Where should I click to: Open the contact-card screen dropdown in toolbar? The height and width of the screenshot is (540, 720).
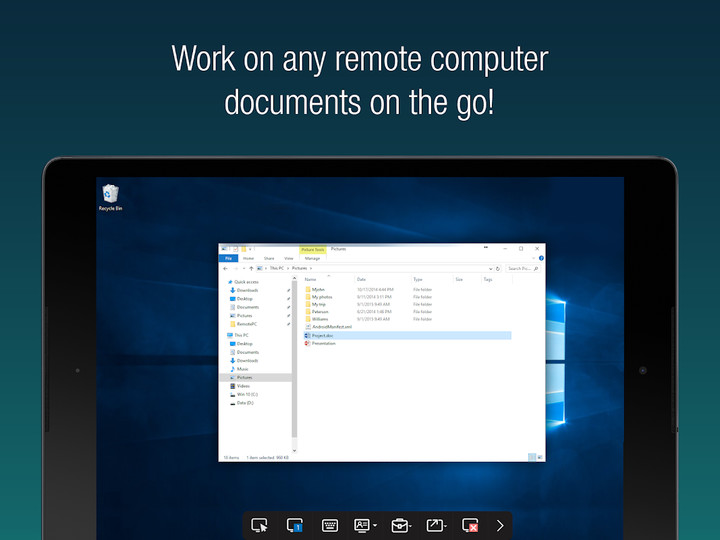coord(365,525)
